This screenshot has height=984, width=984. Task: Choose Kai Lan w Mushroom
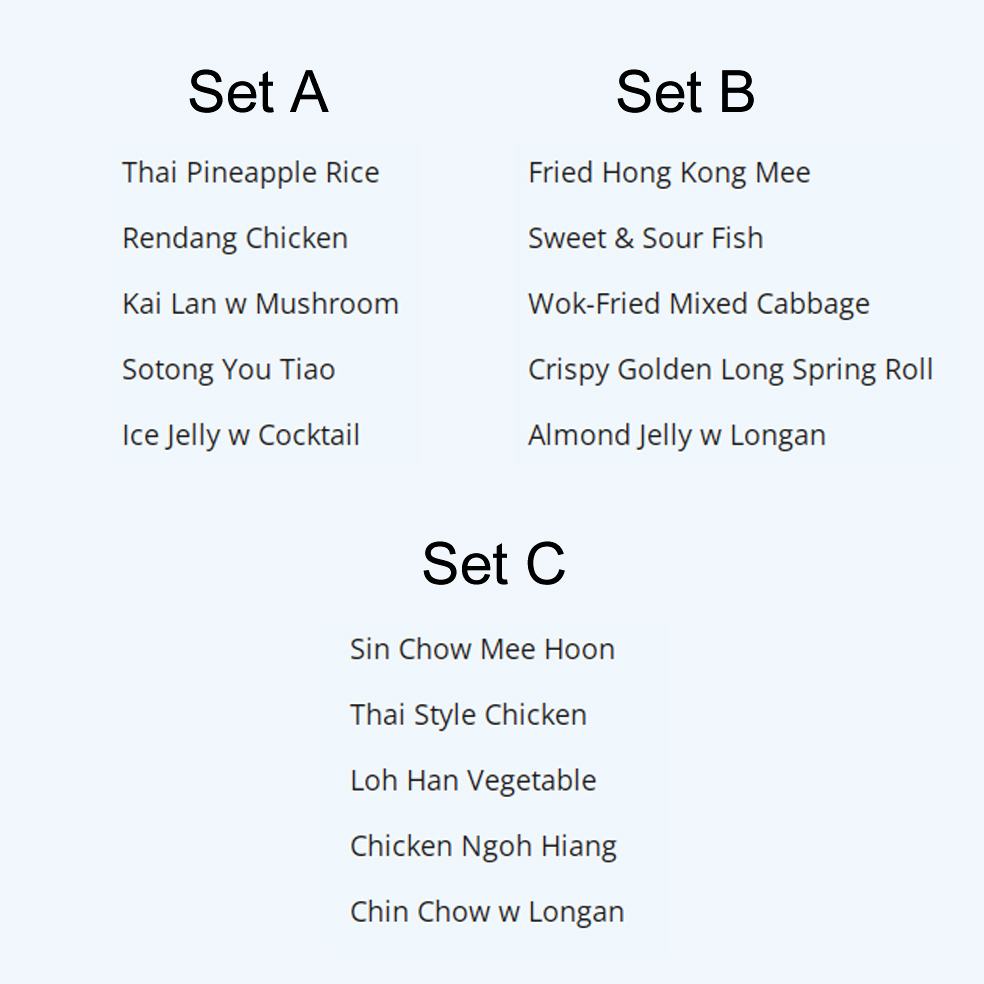pyautogui.click(x=260, y=304)
